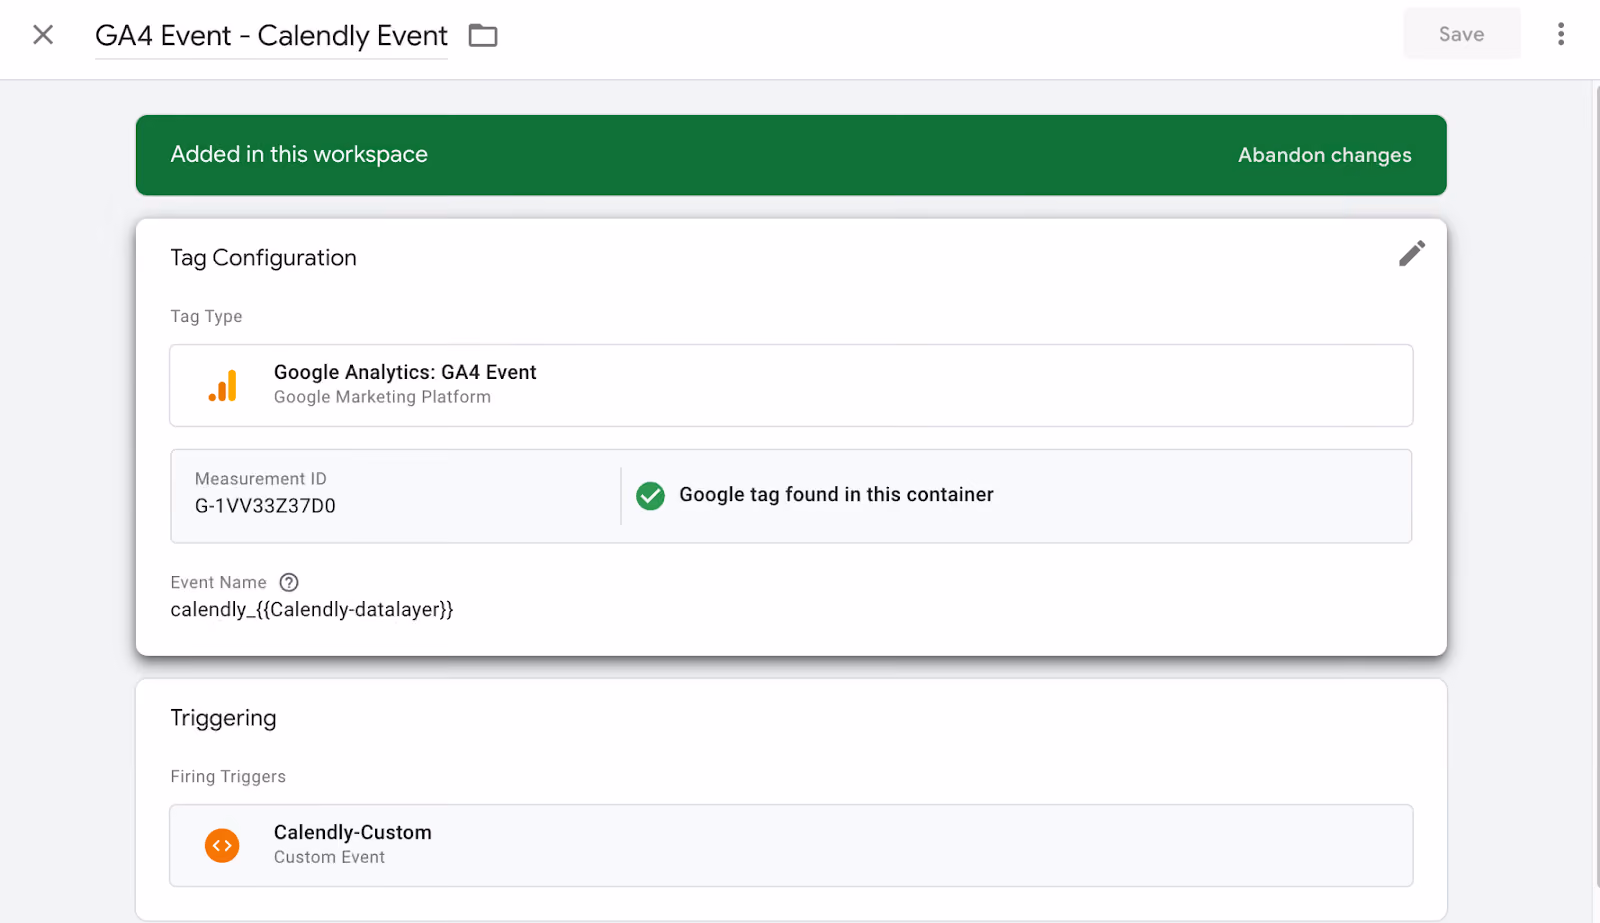Click Abandon changes in the green banner
This screenshot has height=923, width=1600.
pos(1325,155)
